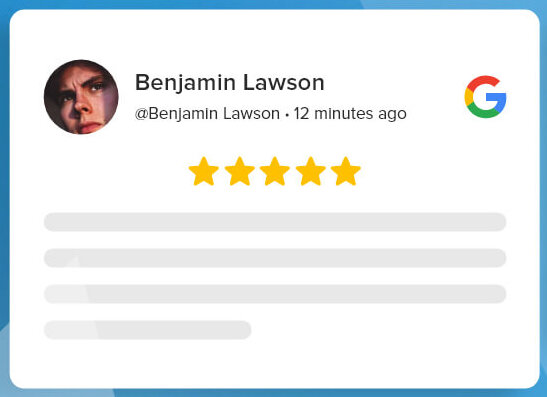Viewport: 547px width, 397px height.
Task: Click the third placeholder review text line
Action: (275, 294)
